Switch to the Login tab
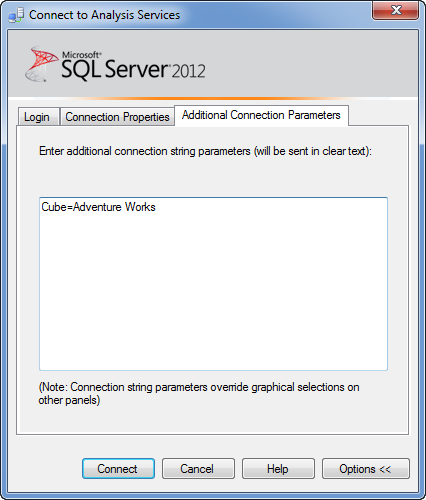The image size is (426, 500). [x=39, y=117]
